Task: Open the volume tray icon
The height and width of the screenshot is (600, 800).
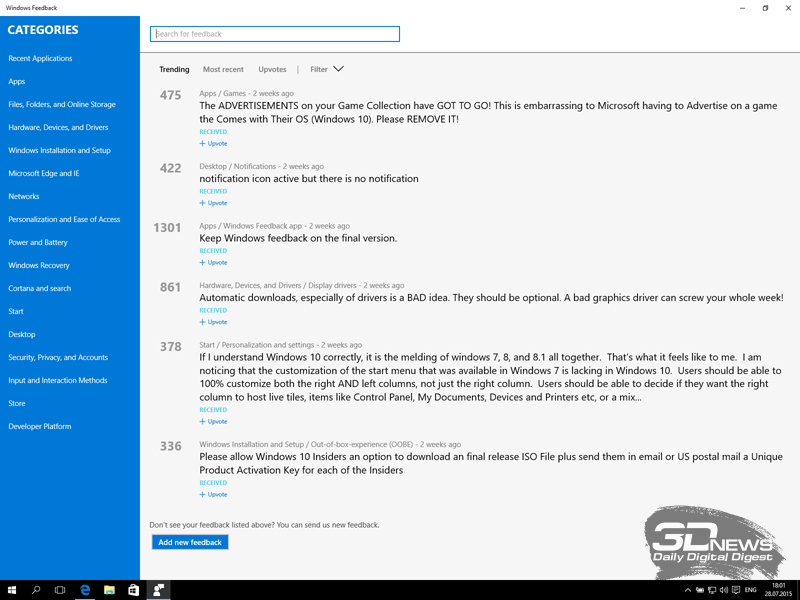Action: click(723, 590)
